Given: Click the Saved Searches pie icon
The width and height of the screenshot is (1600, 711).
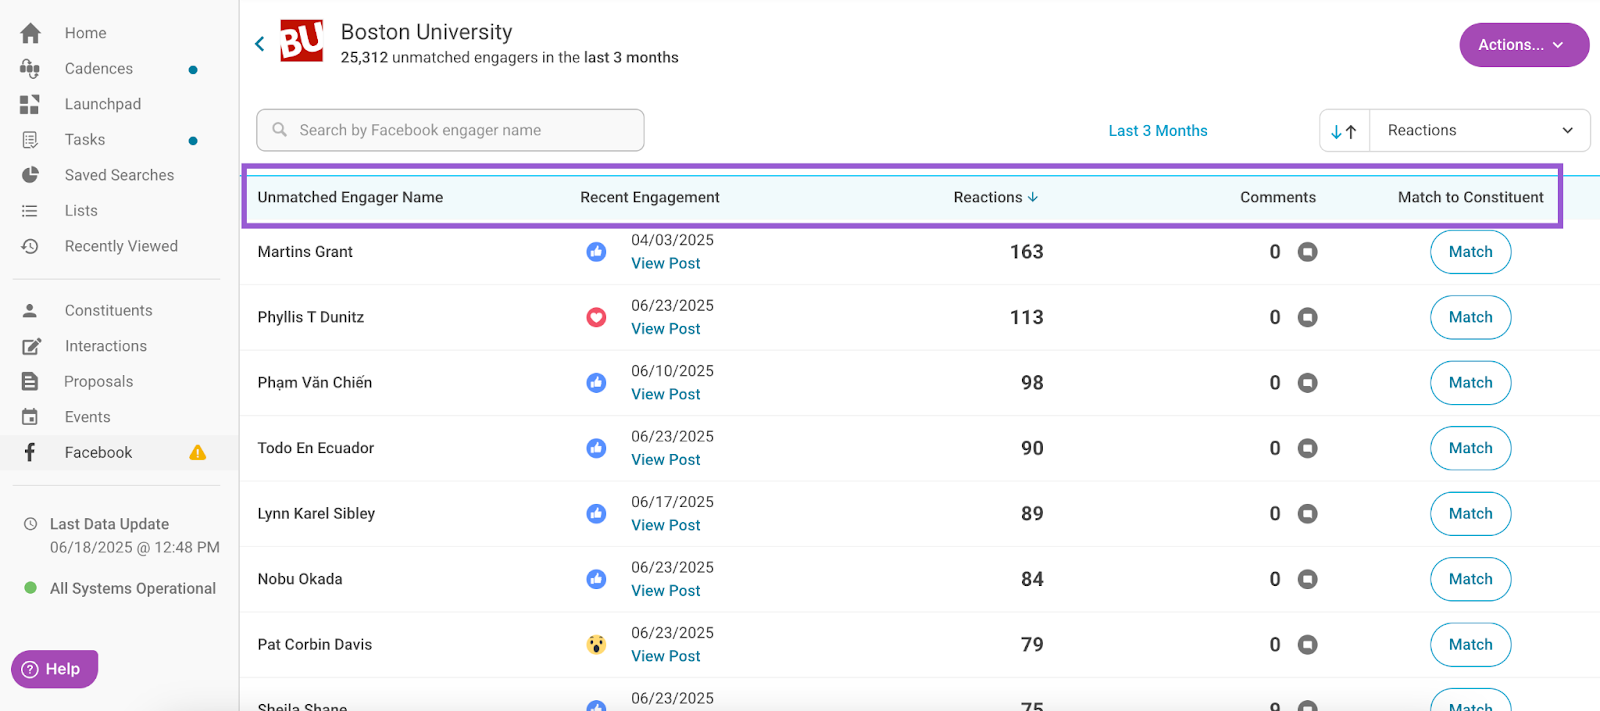Looking at the screenshot, I should coord(30,175).
